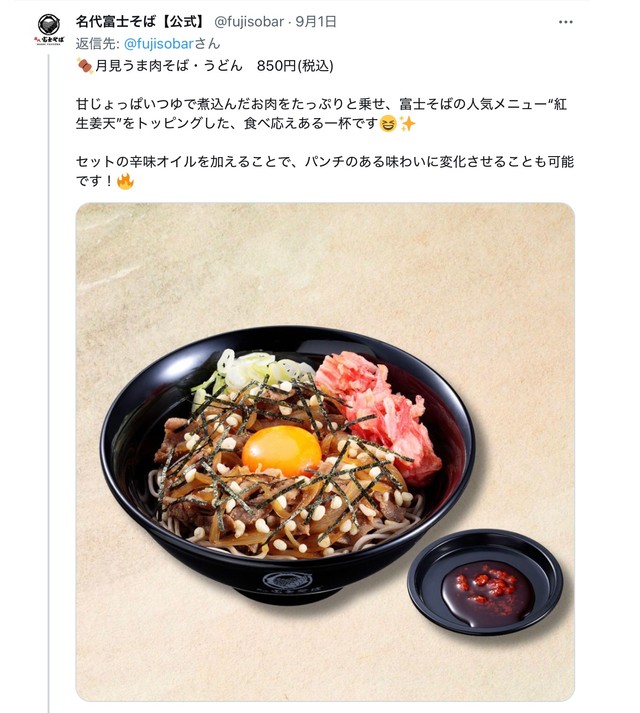Viewport: 640px width, 713px height.
Task: Click the fire emoji after です！
Action: [126, 181]
